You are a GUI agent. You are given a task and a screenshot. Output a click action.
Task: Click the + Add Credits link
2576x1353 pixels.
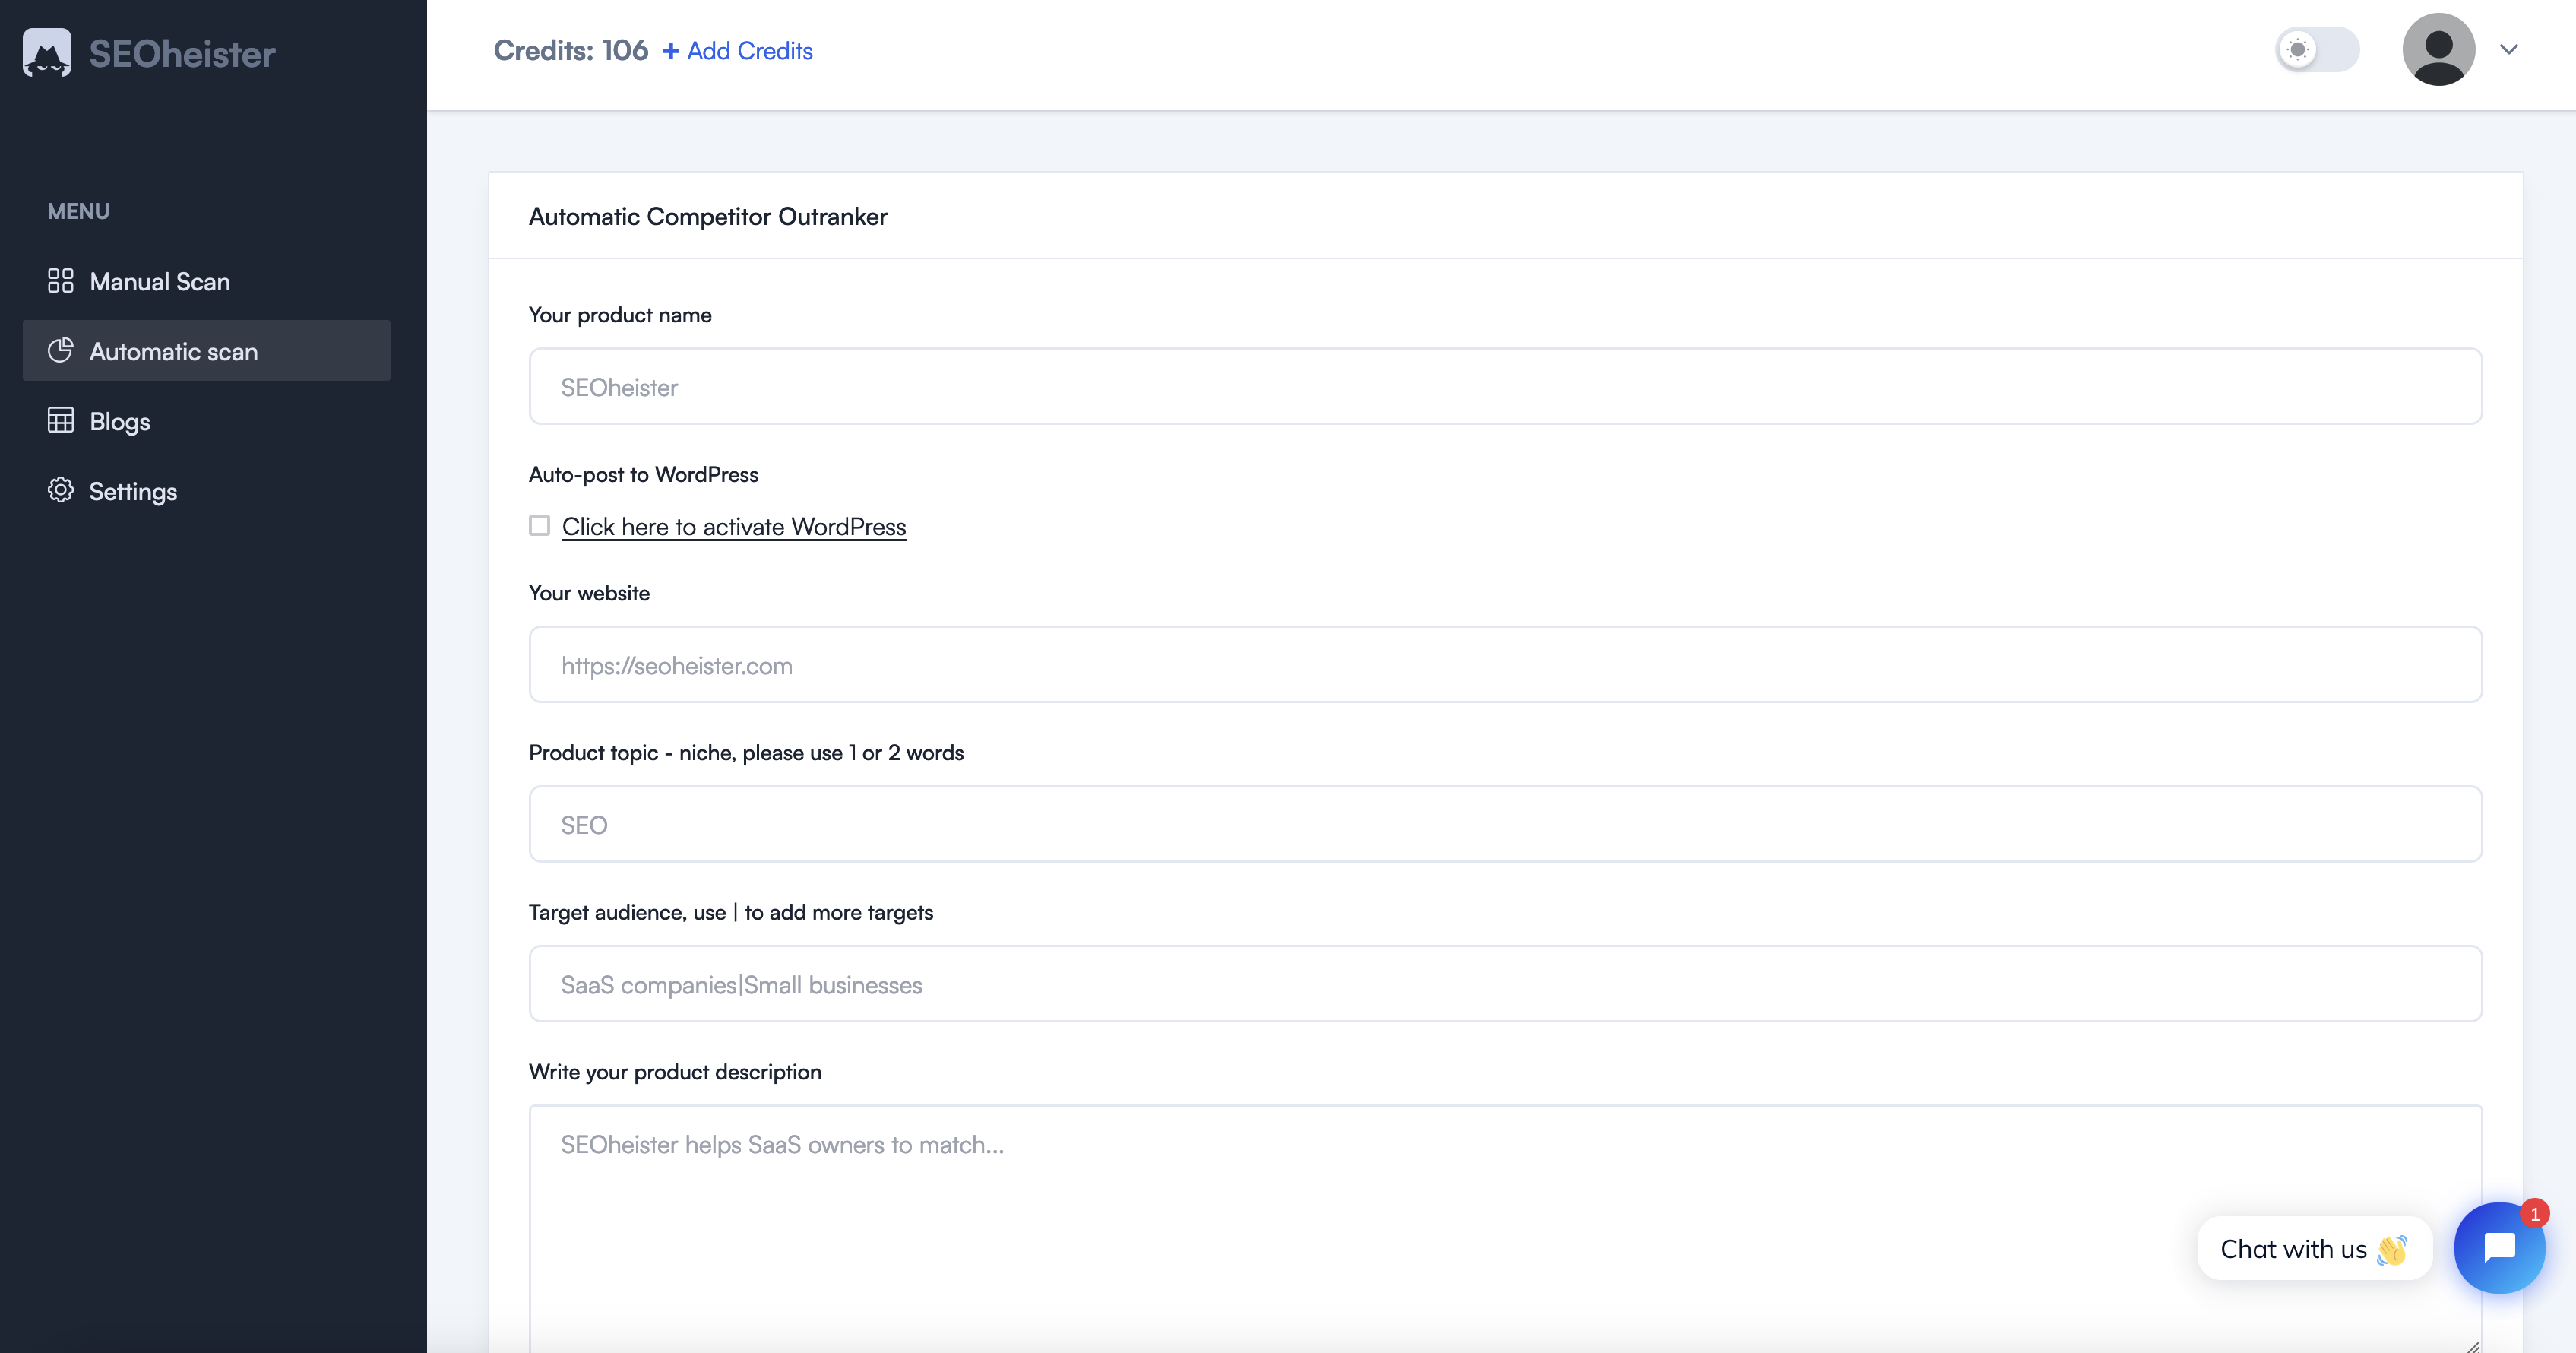click(738, 51)
